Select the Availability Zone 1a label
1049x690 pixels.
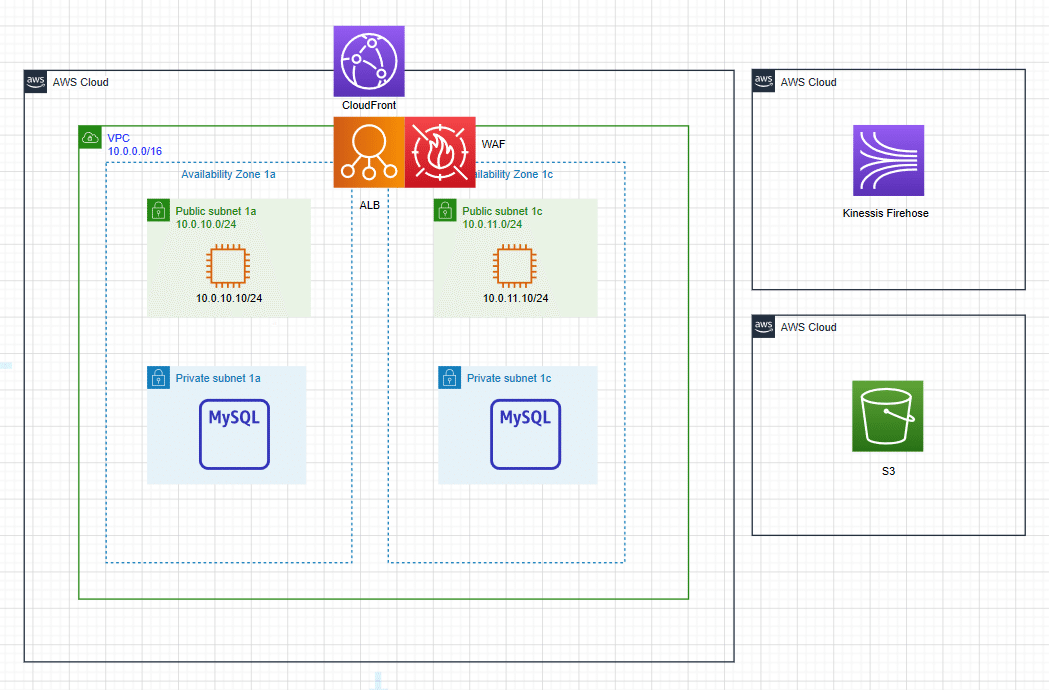coord(228,174)
